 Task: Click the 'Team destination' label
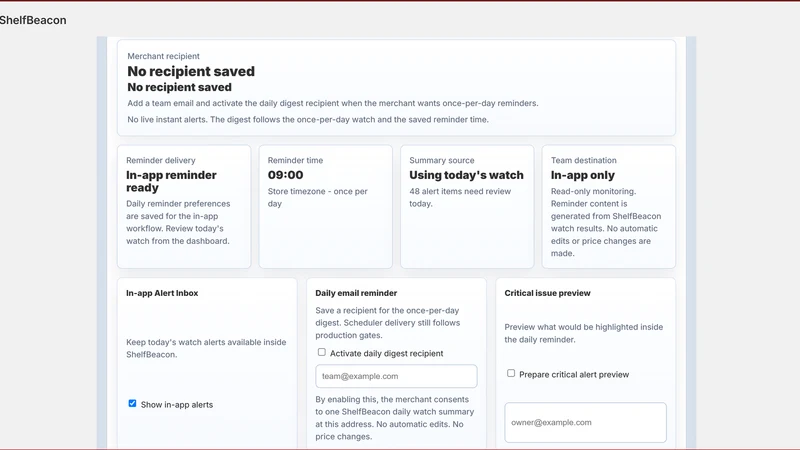tap(584, 160)
